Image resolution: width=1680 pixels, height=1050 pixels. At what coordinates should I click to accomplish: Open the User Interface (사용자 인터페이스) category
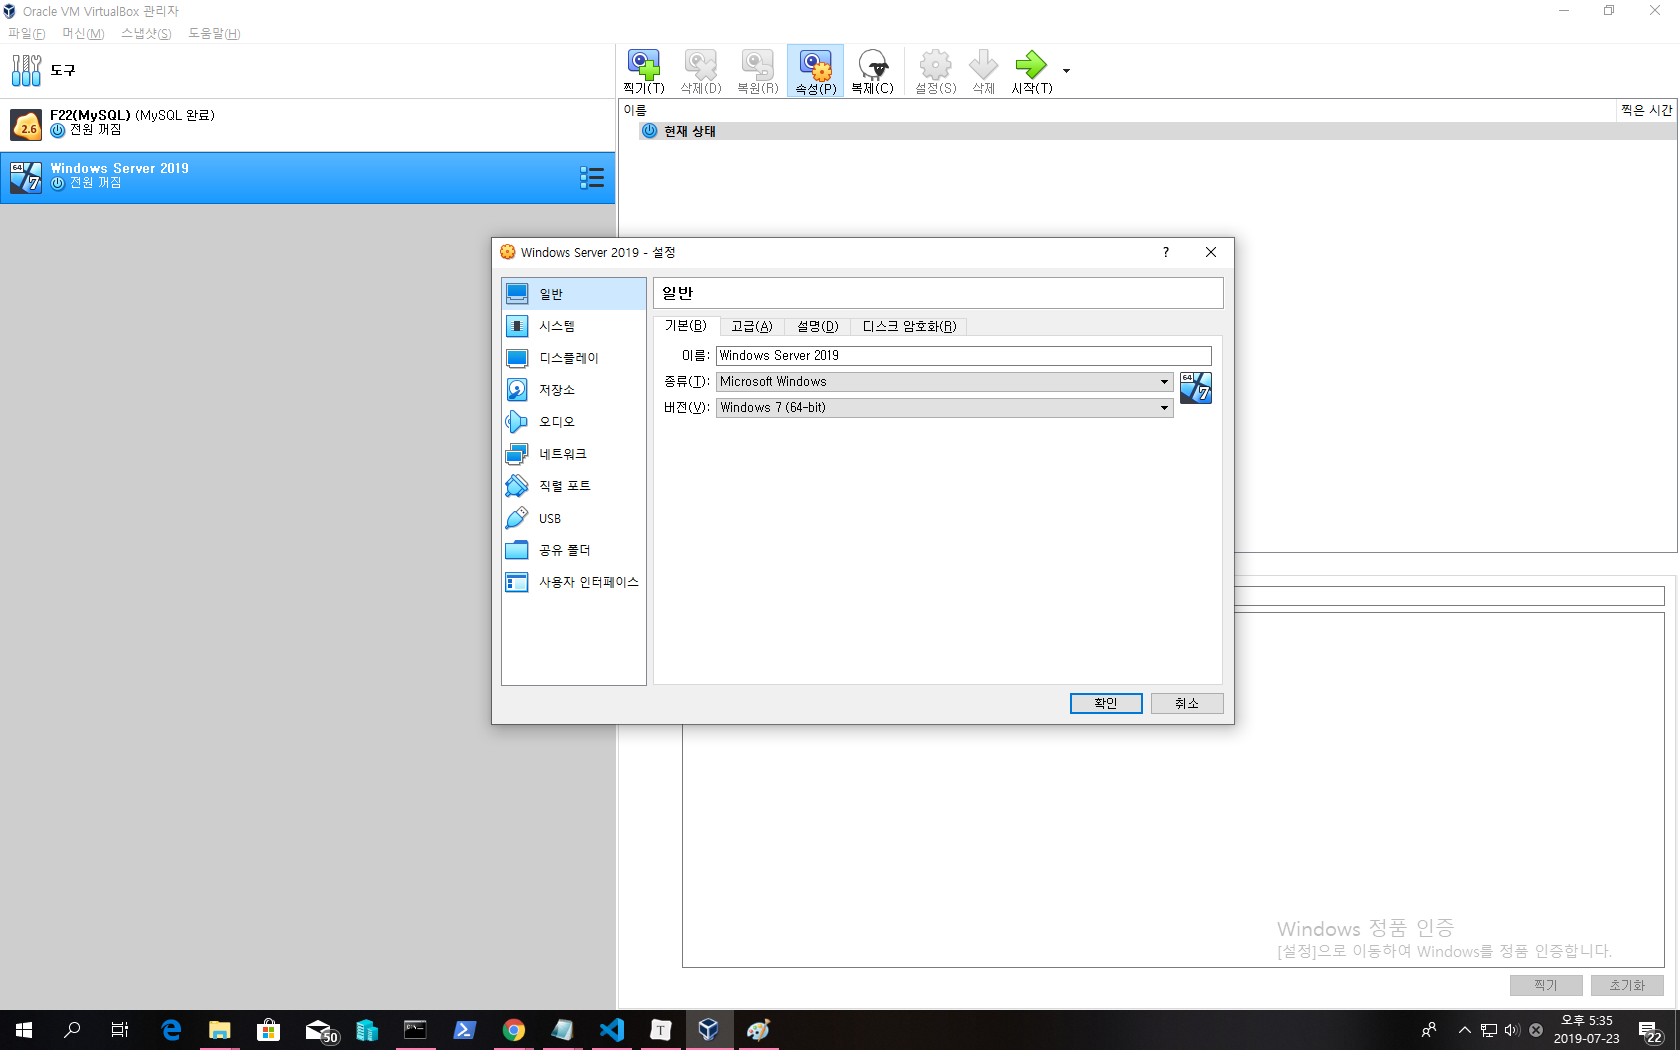pyautogui.click(x=573, y=582)
